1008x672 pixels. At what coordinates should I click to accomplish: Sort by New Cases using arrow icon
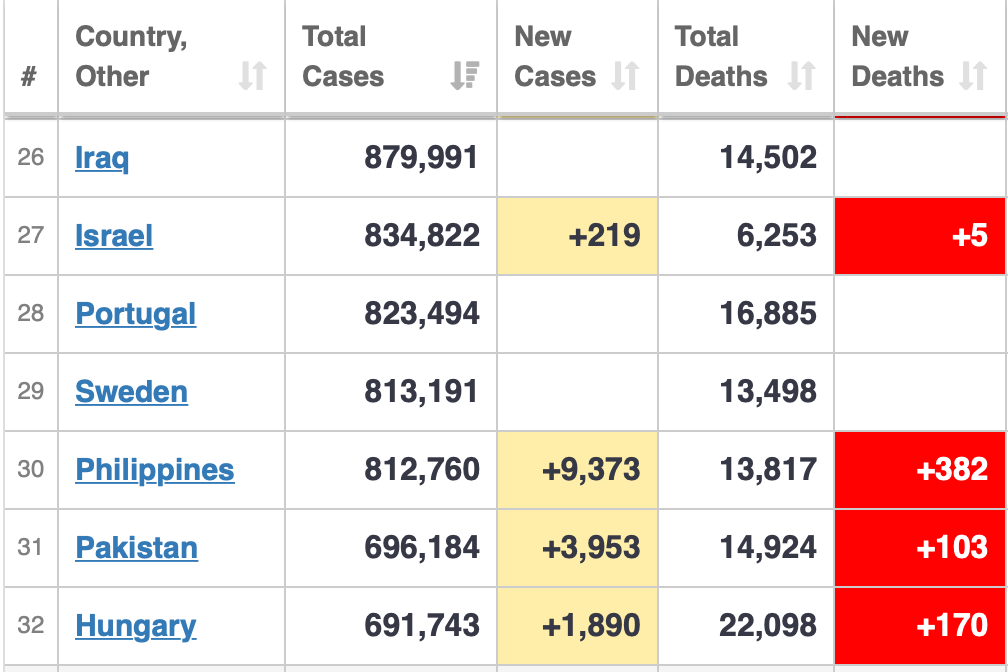(x=625, y=76)
